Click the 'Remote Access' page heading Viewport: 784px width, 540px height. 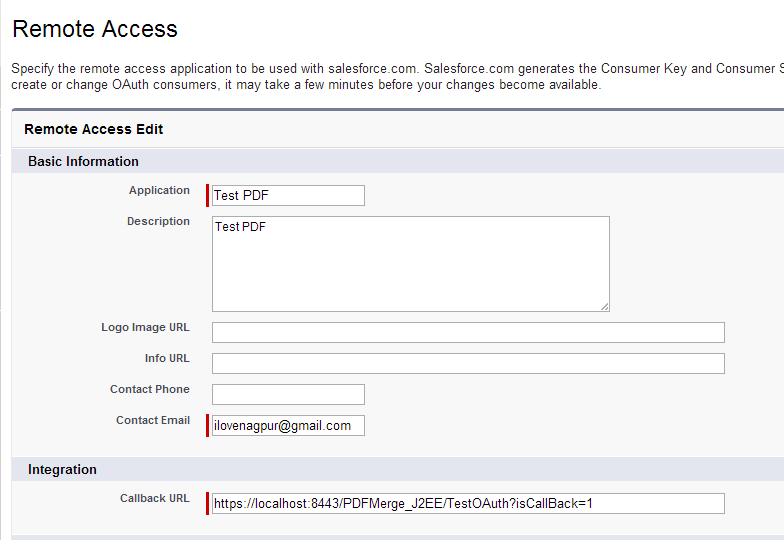[x=95, y=29]
